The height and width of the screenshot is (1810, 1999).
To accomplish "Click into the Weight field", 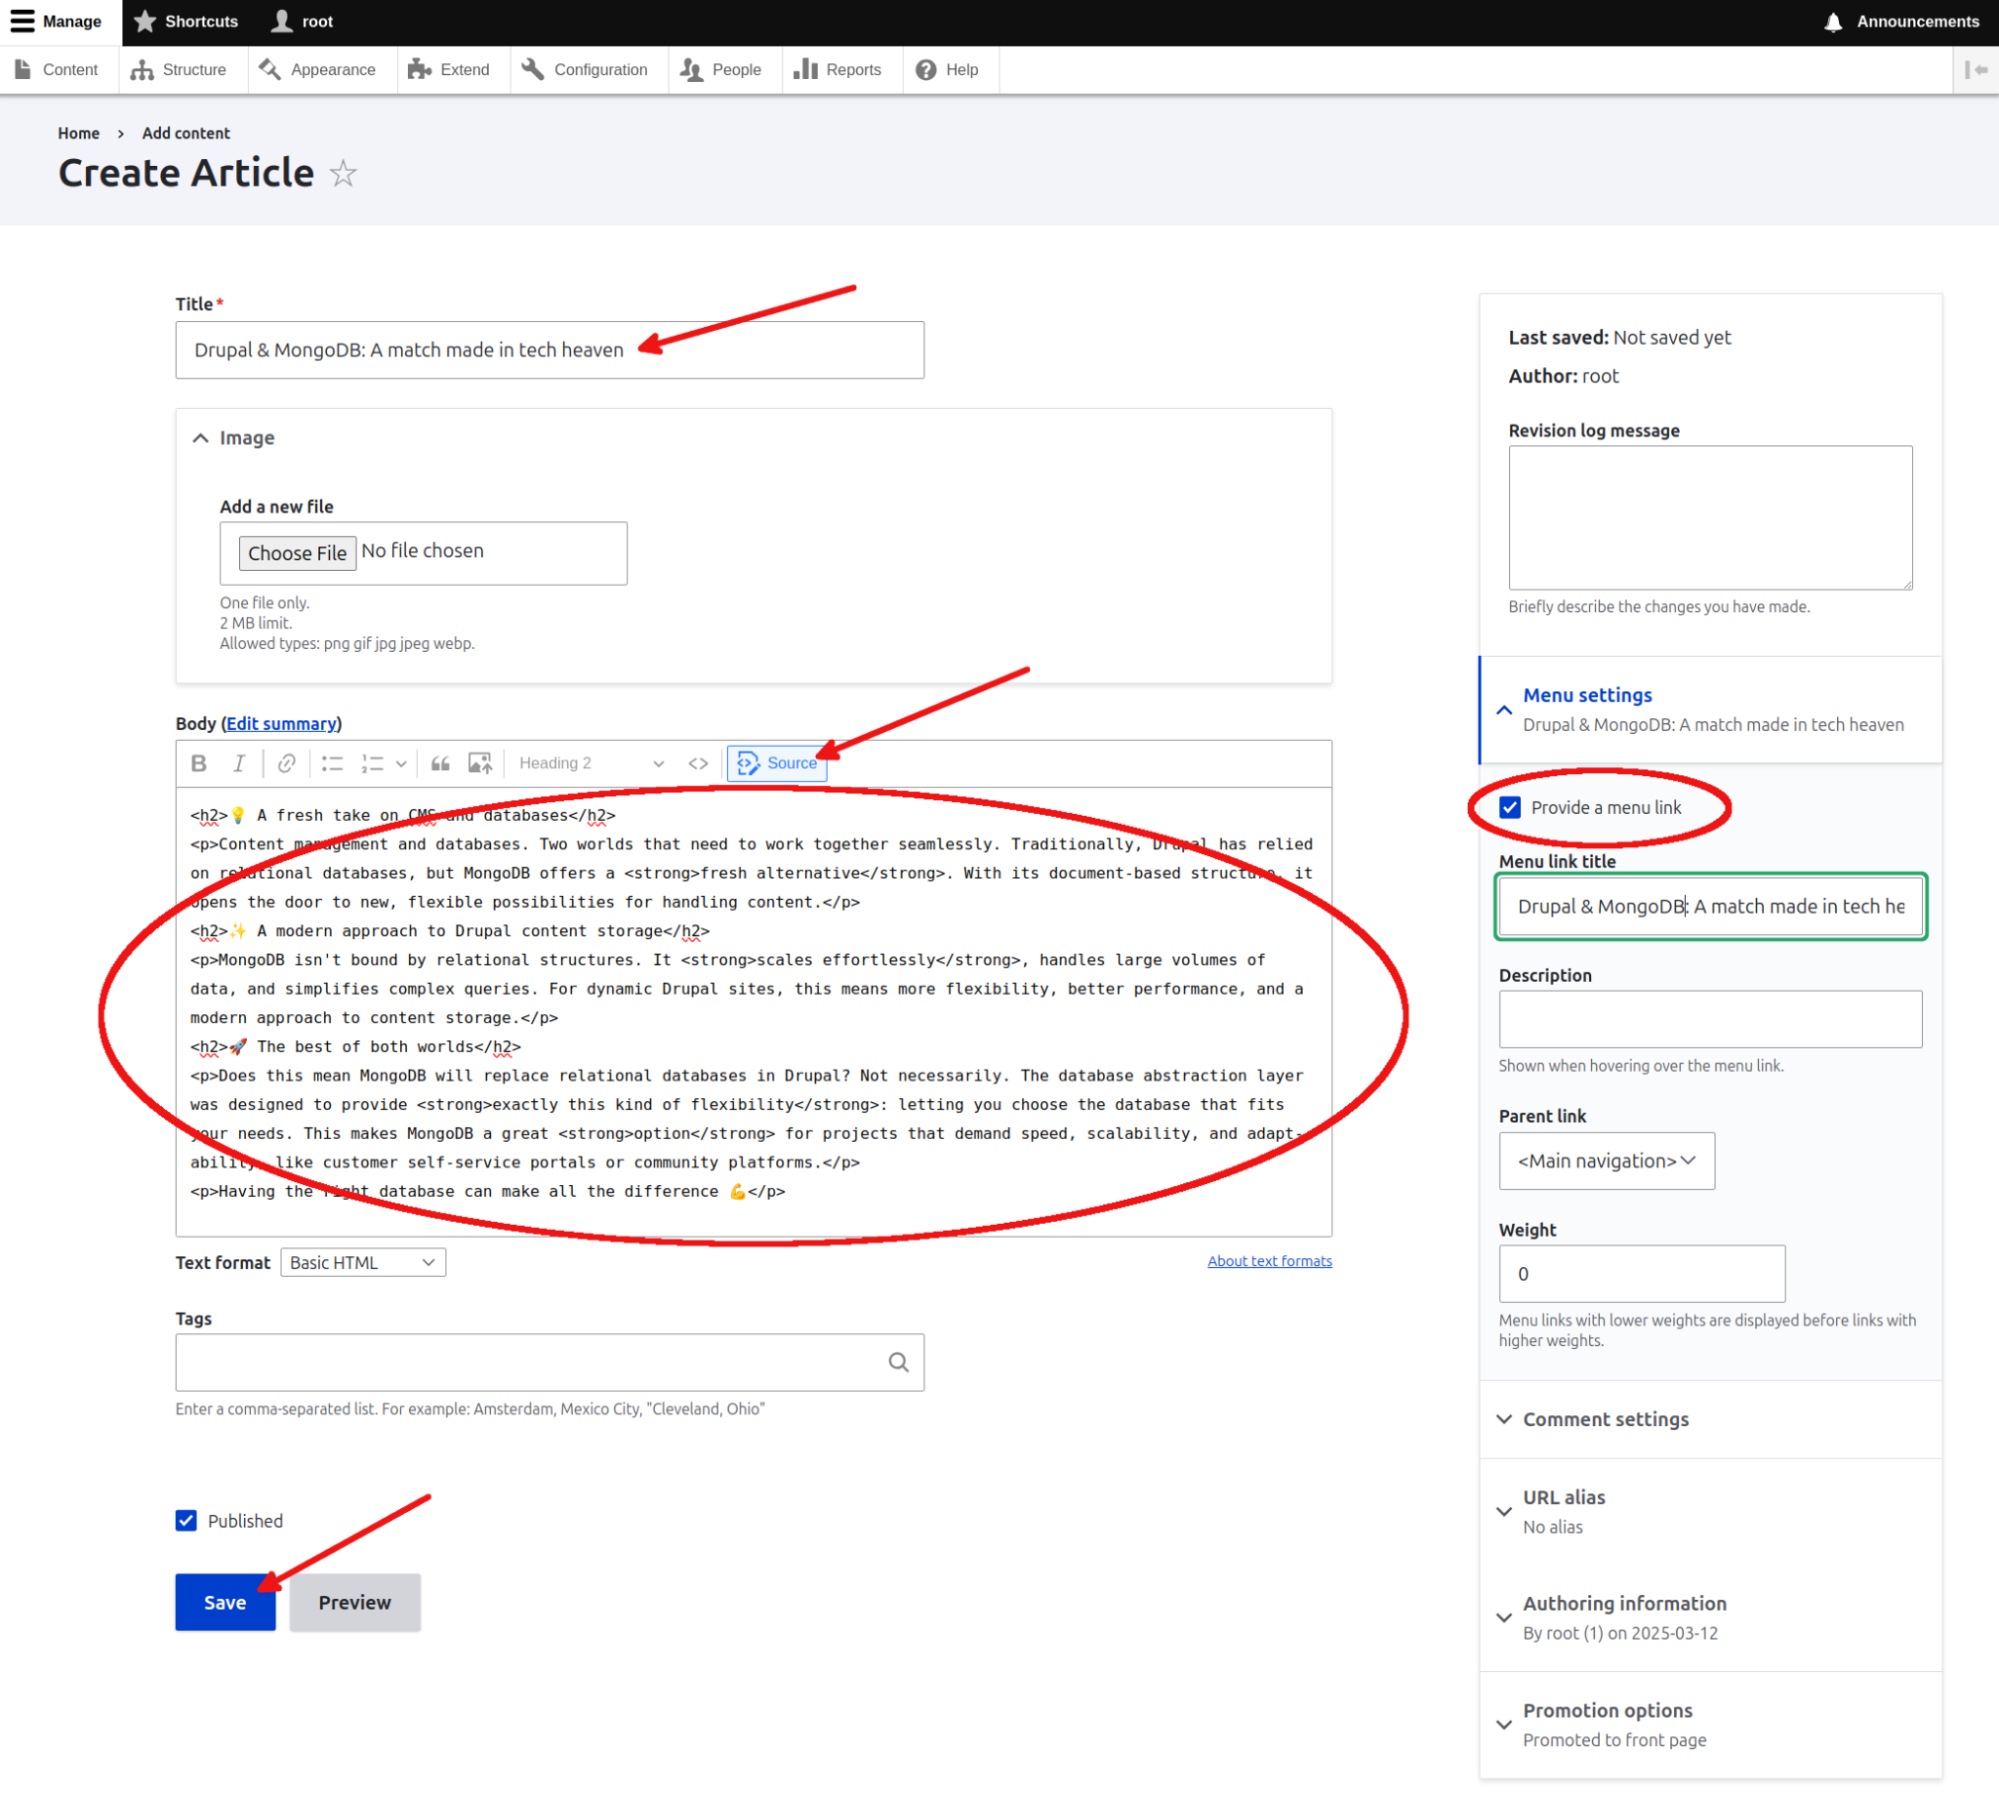I will pyautogui.click(x=1642, y=1274).
